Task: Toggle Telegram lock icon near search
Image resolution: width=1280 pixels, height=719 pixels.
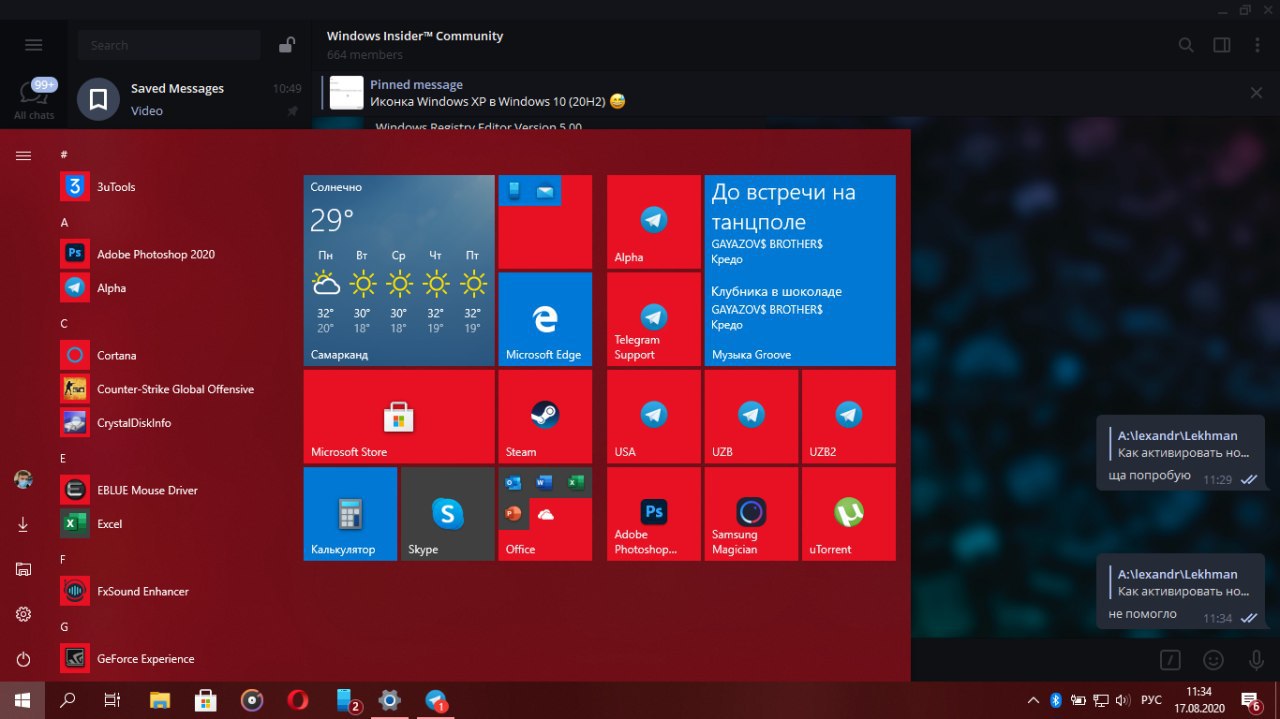Action: coord(287,45)
